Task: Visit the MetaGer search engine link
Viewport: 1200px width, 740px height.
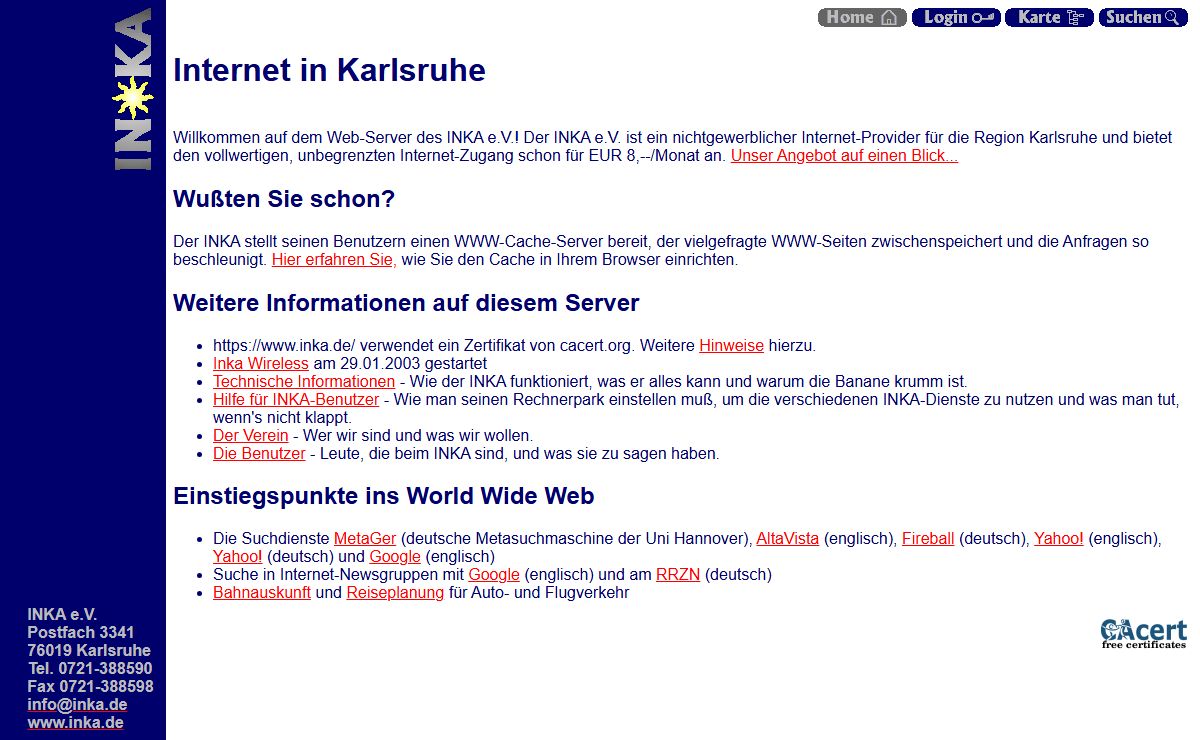Action: tap(365, 539)
